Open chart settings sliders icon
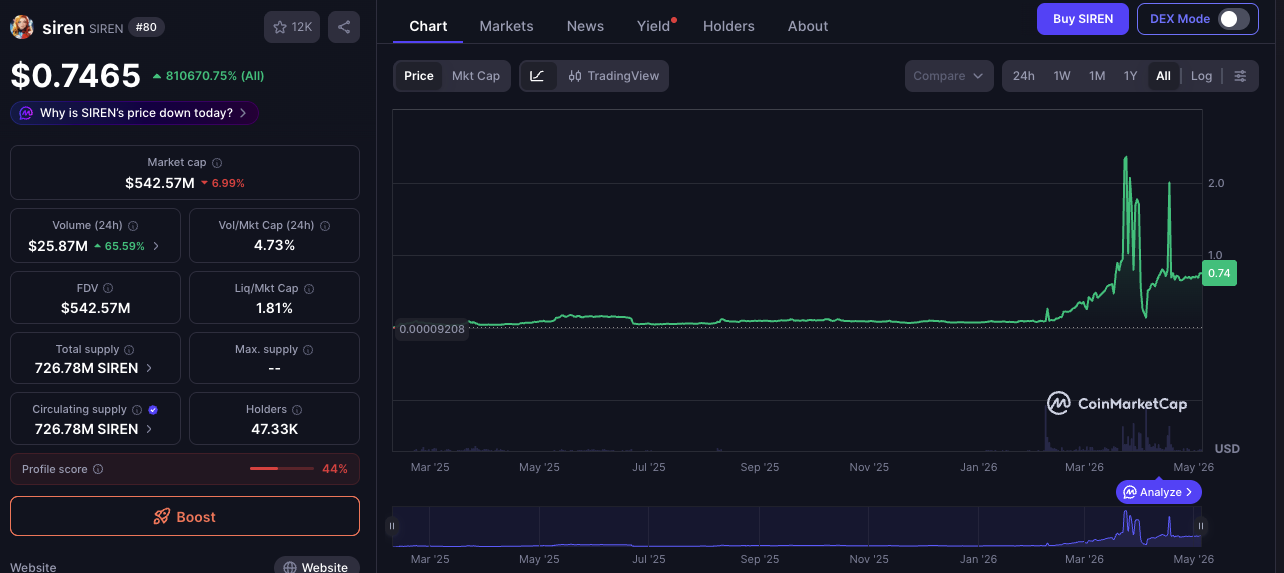Screen dimensions: 1284x573 click(x=1240, y=76)
